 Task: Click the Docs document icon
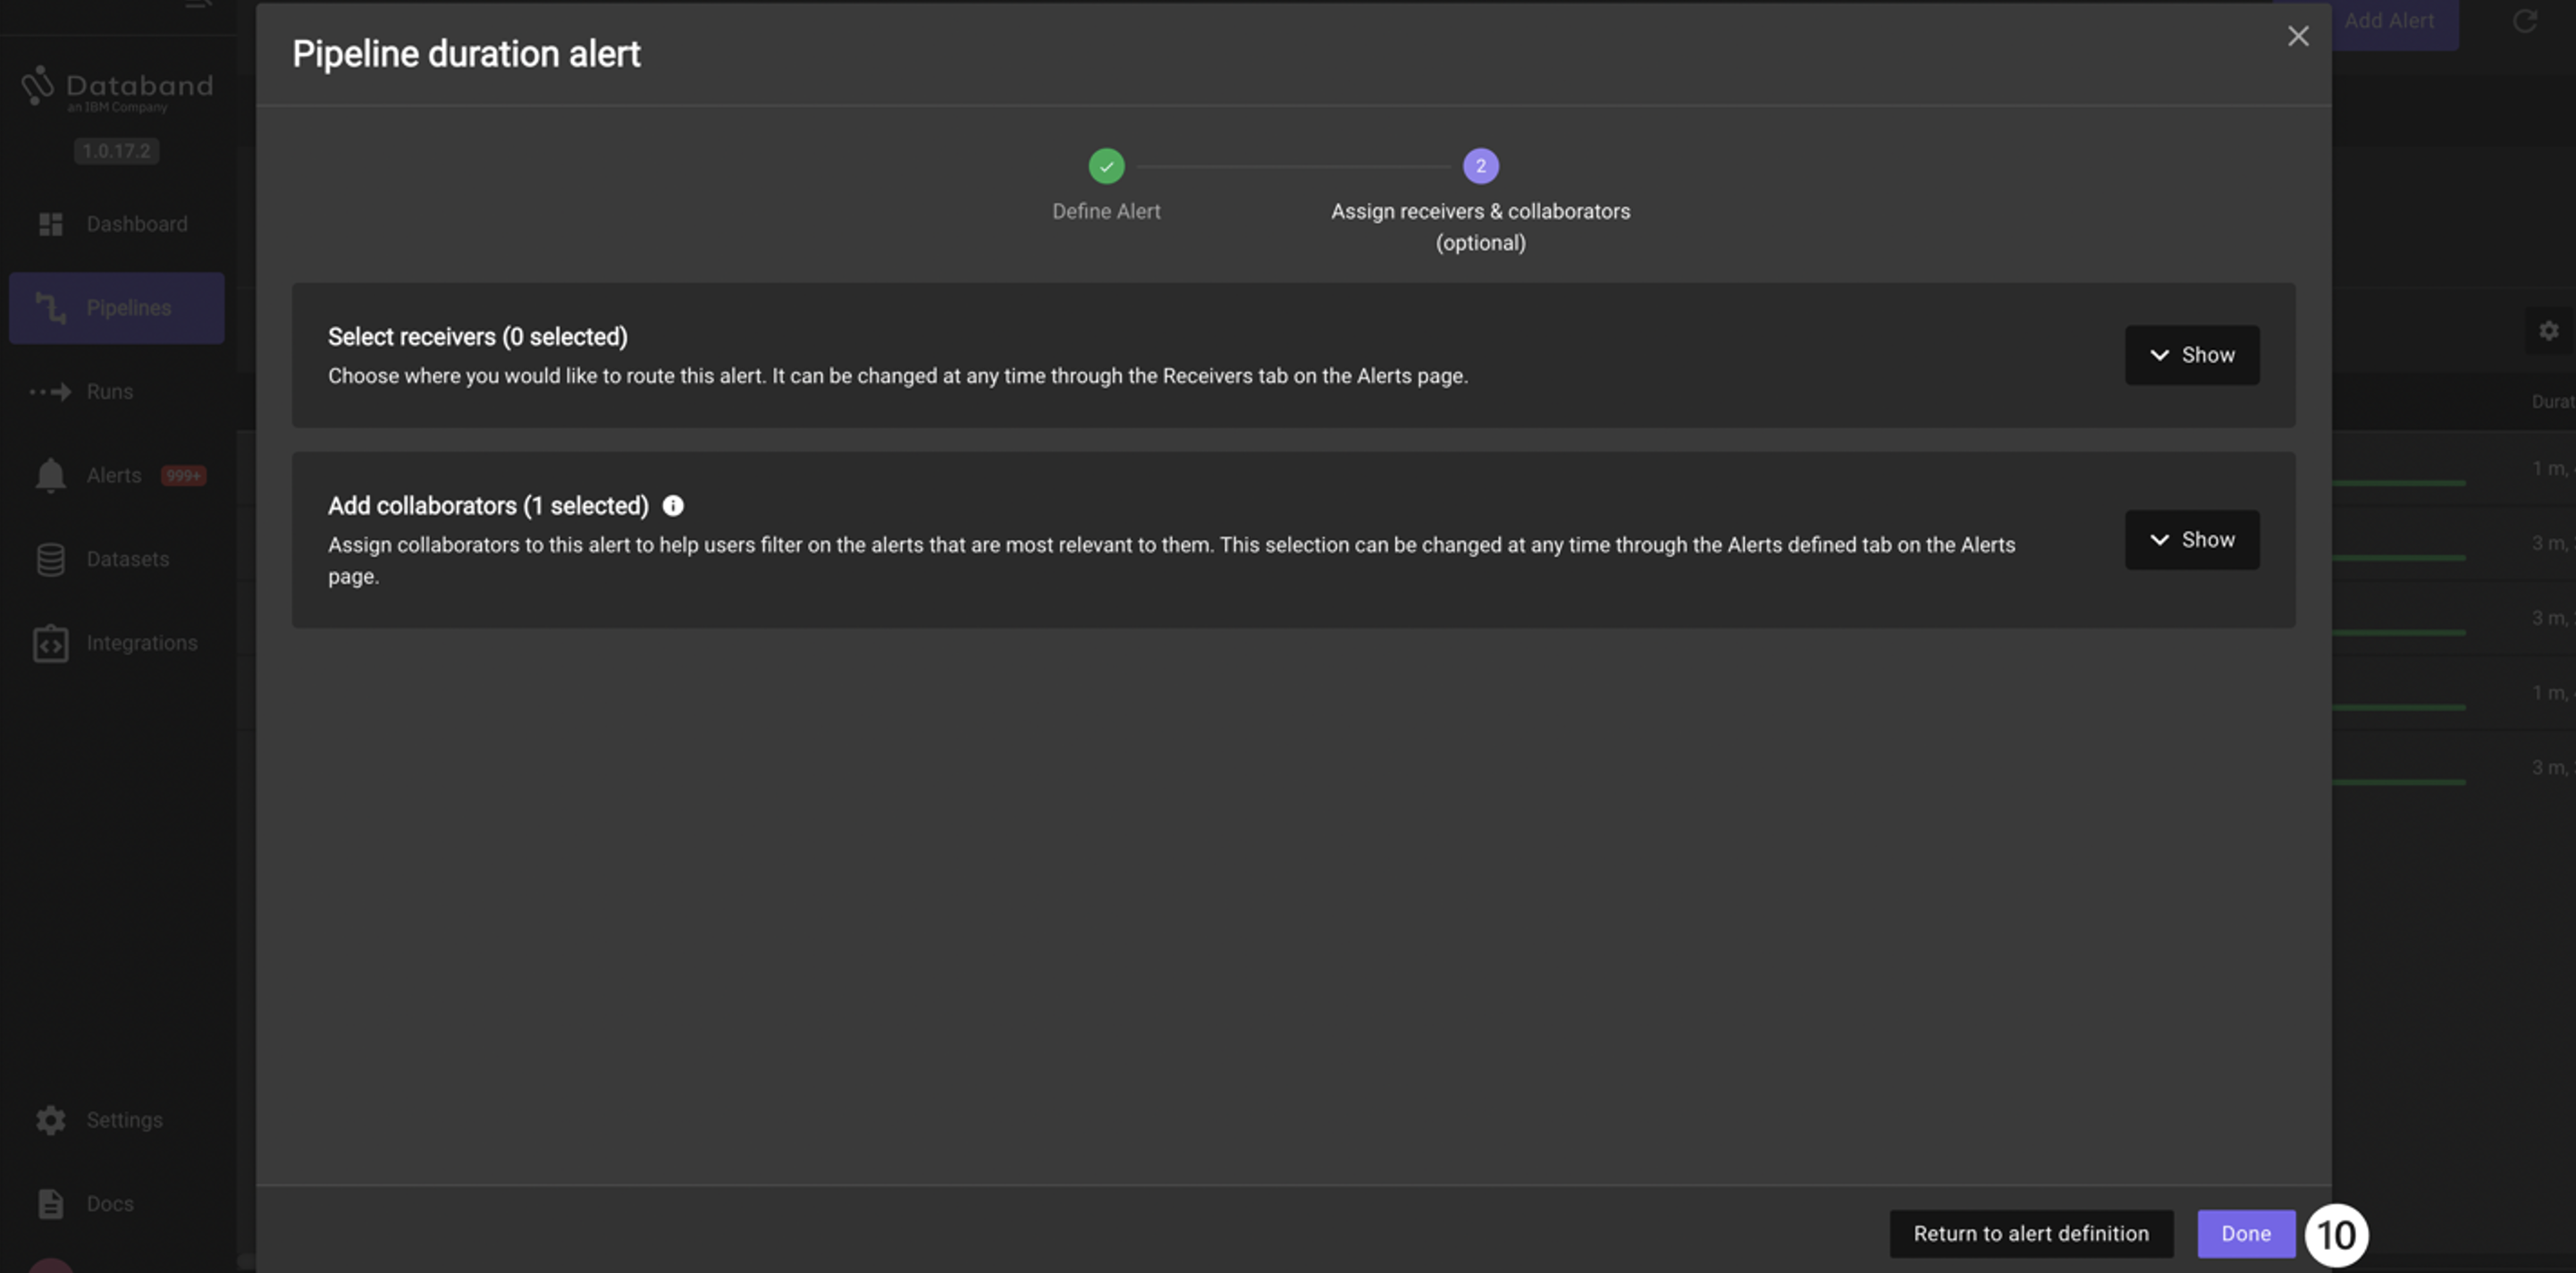point(50,1204)
